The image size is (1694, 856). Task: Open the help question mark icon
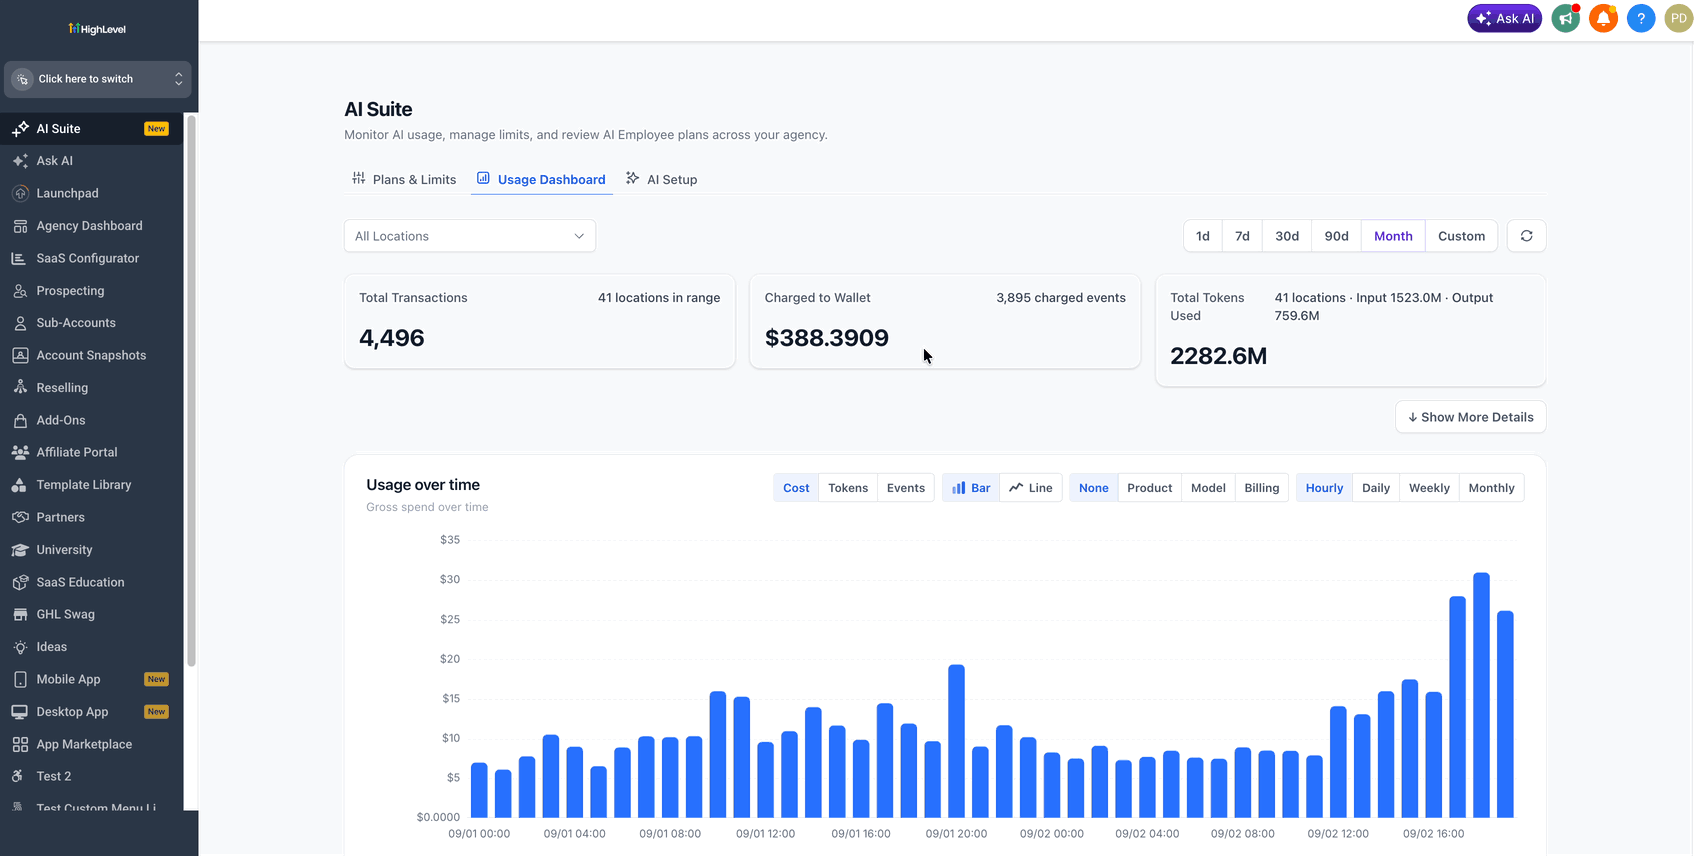1641,18
